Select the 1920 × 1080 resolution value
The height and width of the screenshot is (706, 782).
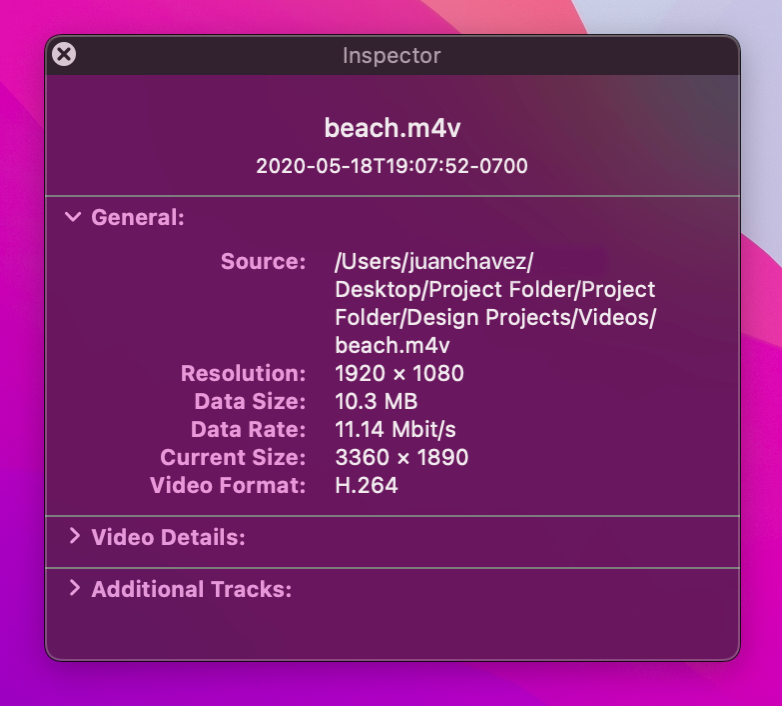click(x=399, y=373)
